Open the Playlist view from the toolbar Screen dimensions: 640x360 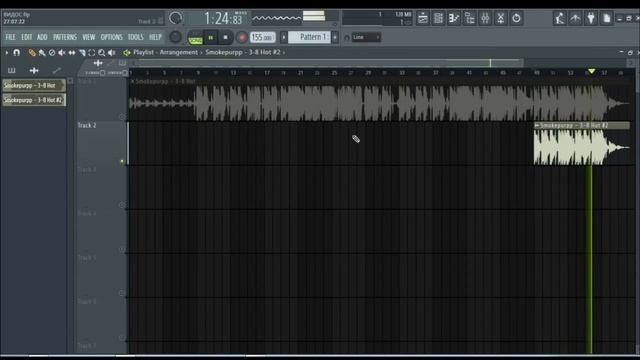(423, 18)
